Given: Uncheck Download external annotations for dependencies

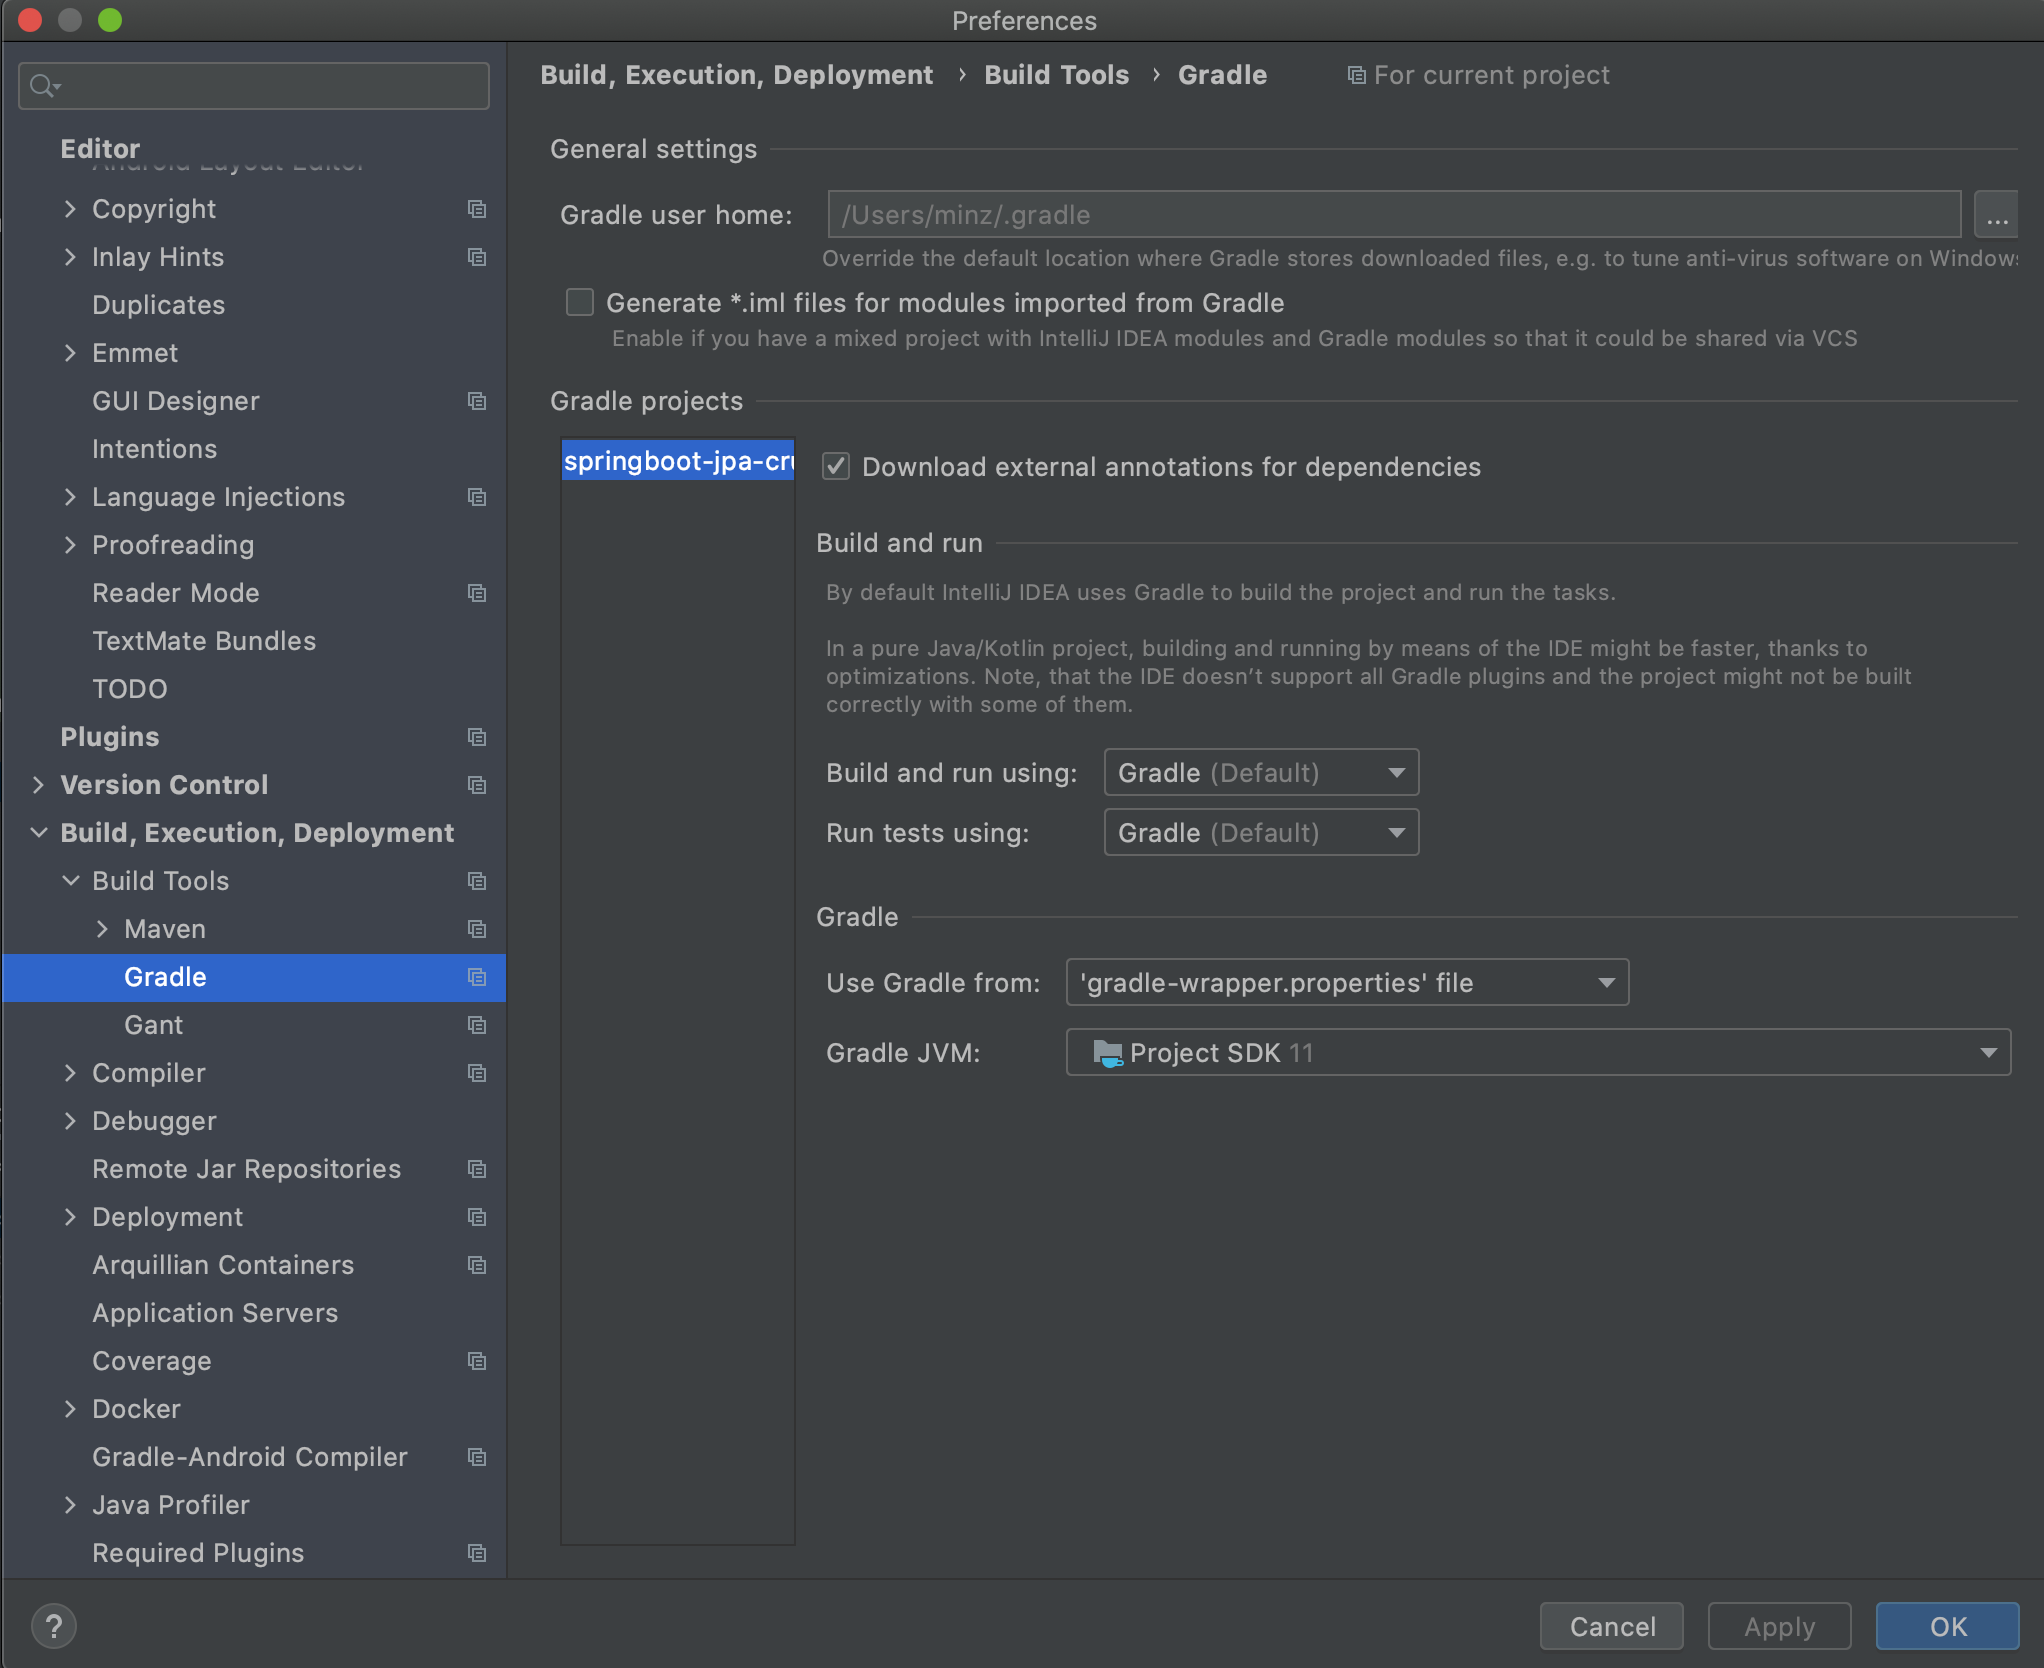Looking at the screenshot, I should click(x=836, y=466).
